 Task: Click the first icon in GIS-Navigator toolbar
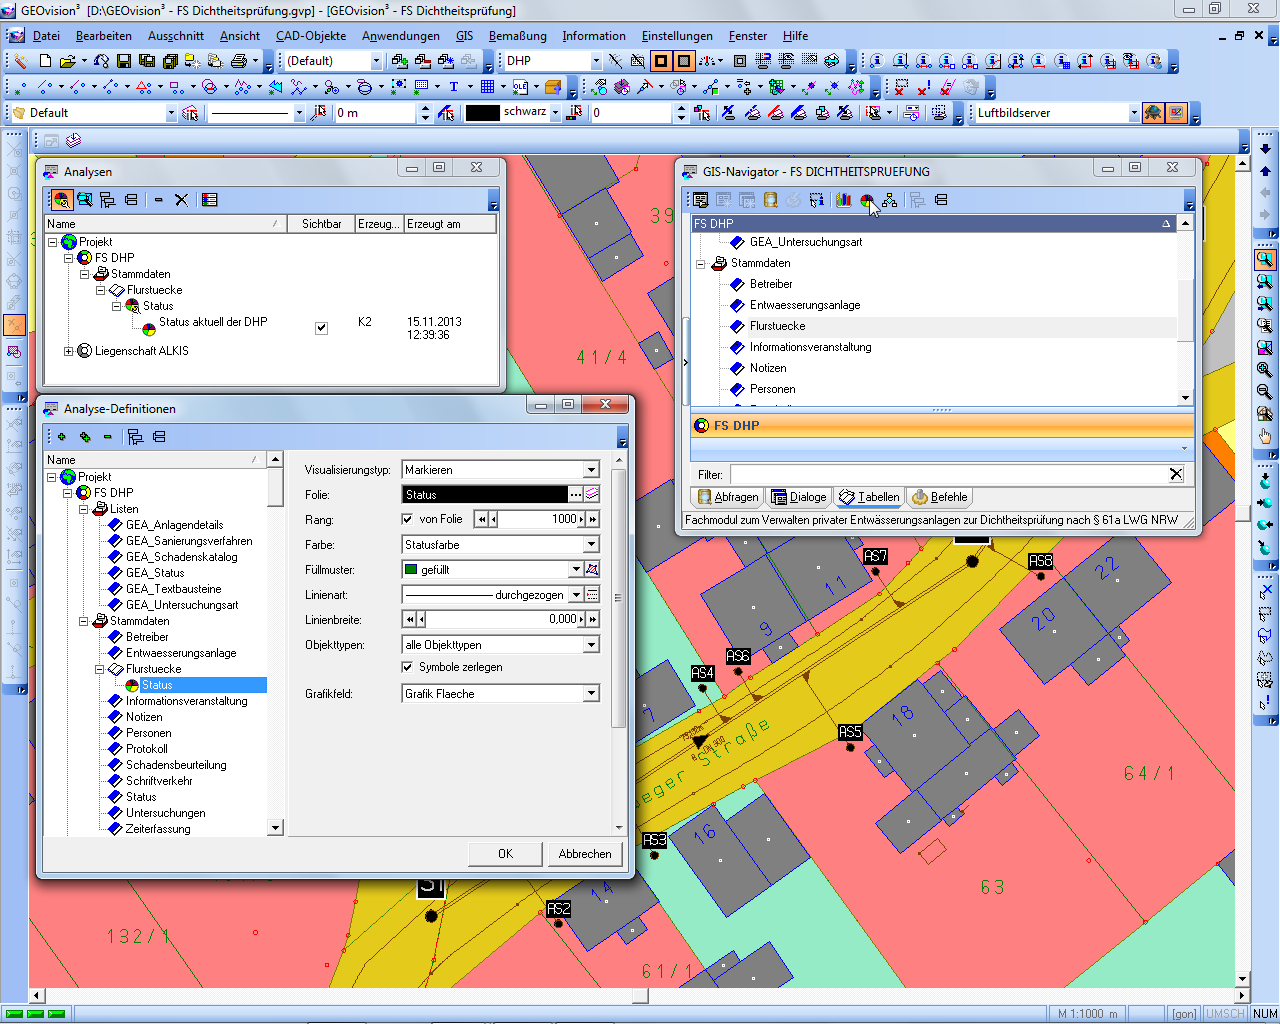coord(701,200)
